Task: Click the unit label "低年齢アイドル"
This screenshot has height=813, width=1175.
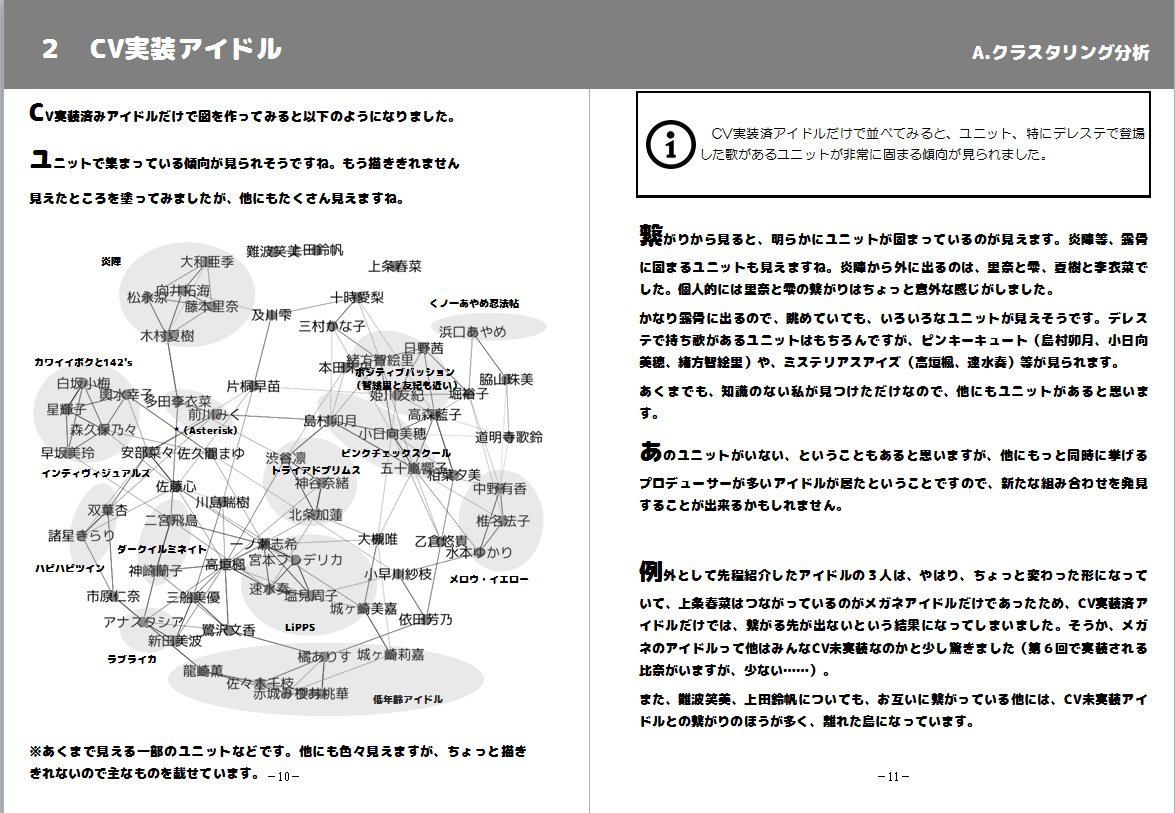Action: 408,700
